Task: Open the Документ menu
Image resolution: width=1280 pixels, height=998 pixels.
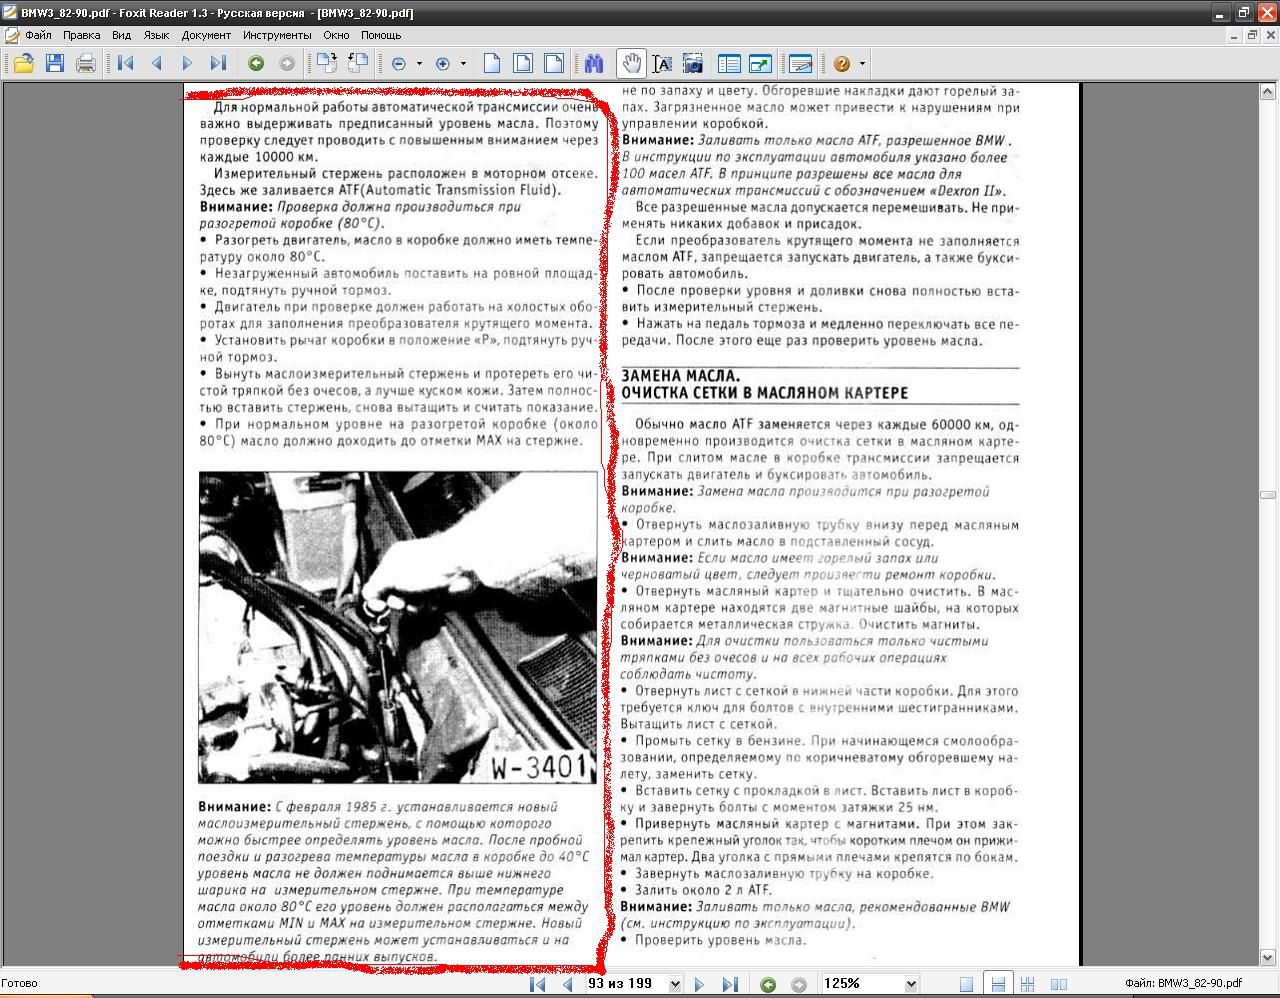Action: (206, 35)
